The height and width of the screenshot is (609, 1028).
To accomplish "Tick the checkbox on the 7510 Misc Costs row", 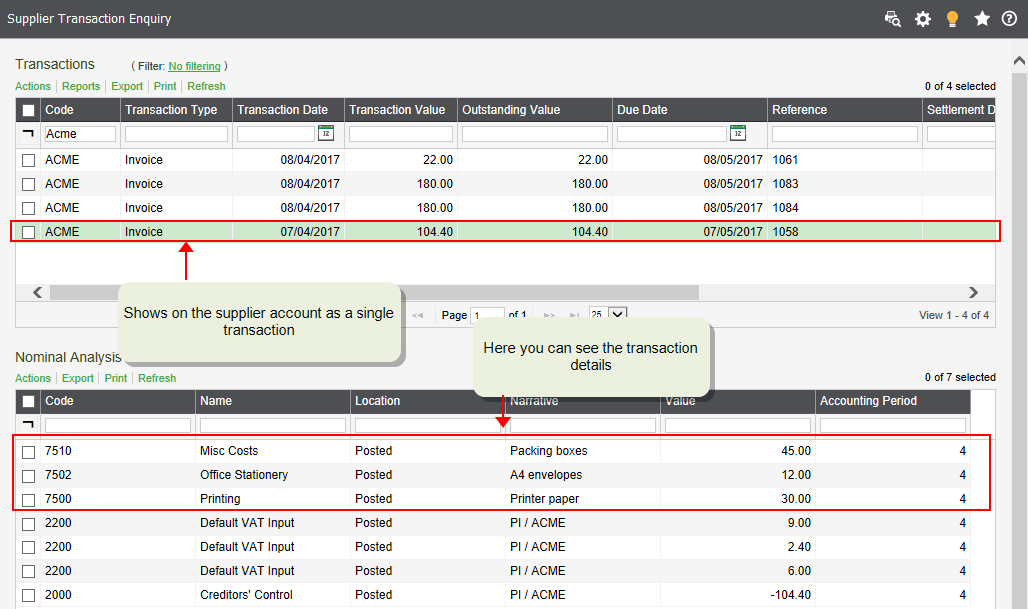I will (x=27, y=450).
